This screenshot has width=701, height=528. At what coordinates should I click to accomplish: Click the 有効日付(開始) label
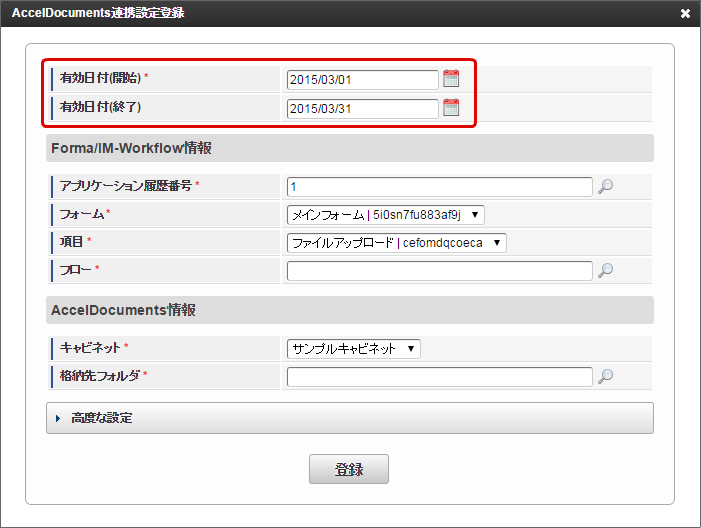pos(101,78)
